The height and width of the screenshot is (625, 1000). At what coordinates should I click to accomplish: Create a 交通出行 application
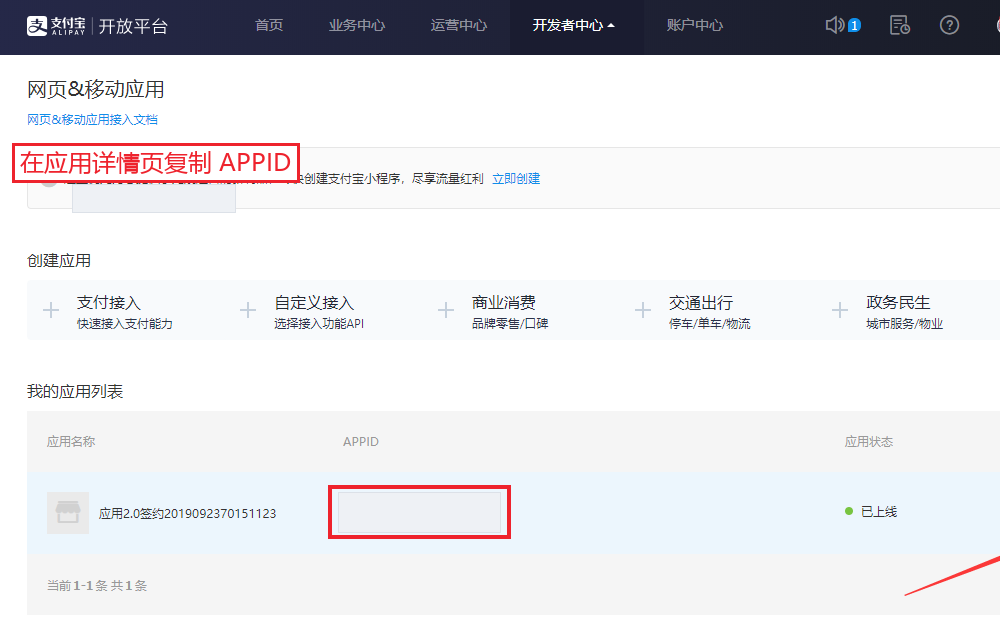[701, 303]
